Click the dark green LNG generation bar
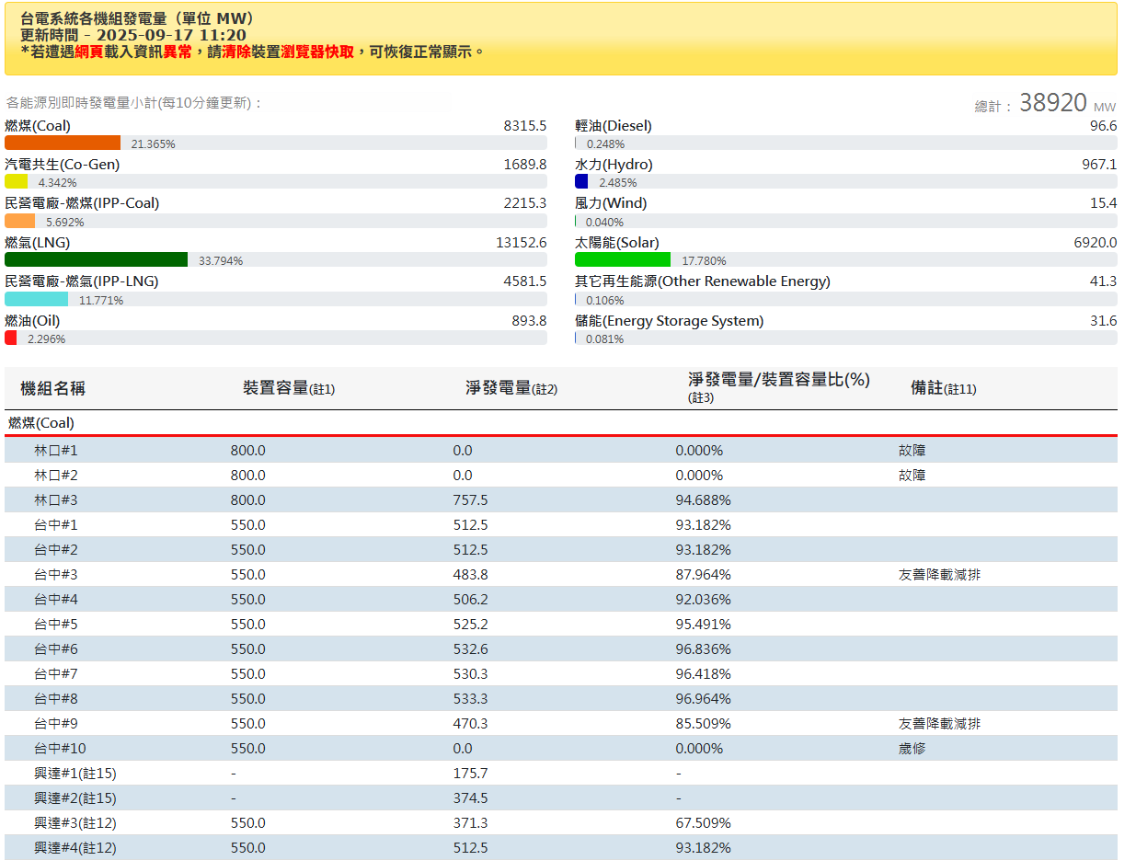Image resolution: width=1136 pixels, height=861 pixels. [96, 260]
